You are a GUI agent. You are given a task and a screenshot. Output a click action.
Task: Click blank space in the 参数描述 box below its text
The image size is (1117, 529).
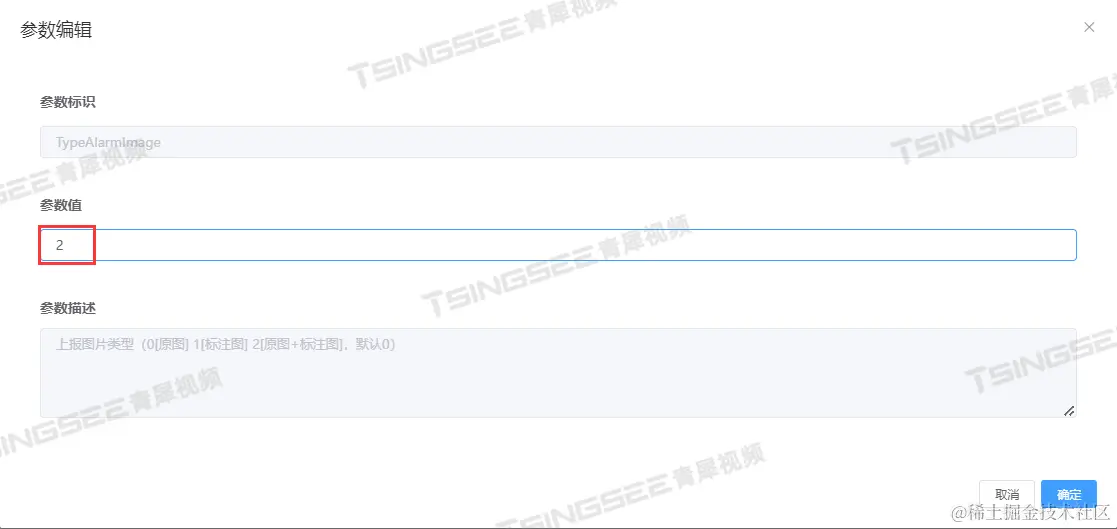[558, 388]
